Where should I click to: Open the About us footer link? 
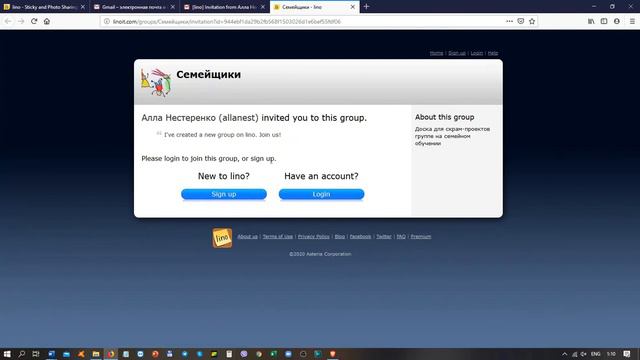coord(247,237)
